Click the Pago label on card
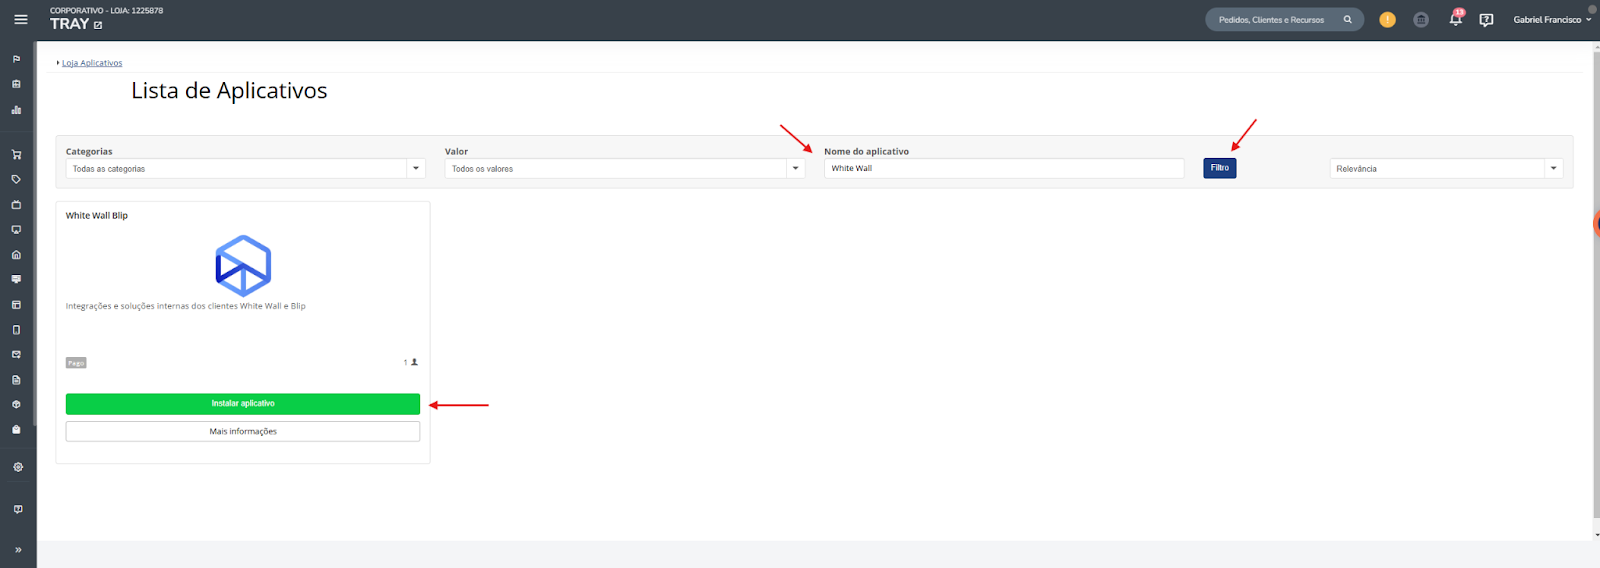This screenshot has height=568, width=1600. 76,363
